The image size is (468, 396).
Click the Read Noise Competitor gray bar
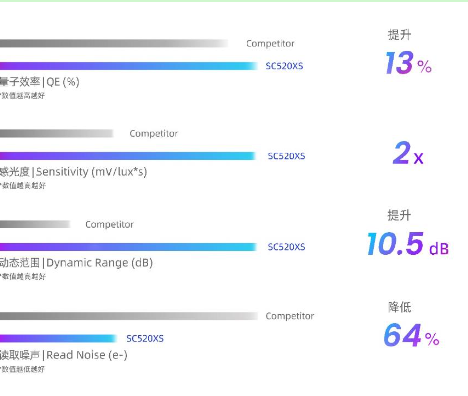[x=129, y=316]
